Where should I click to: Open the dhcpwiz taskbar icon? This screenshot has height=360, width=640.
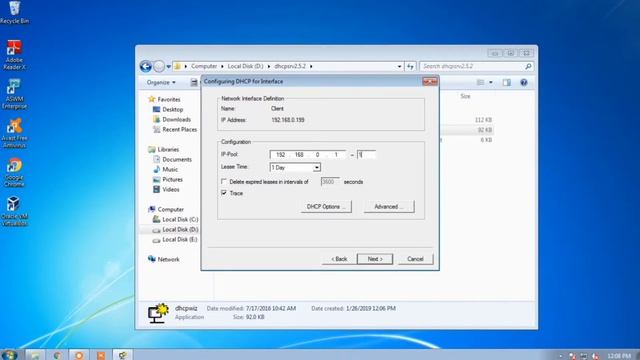pos(122,355)
